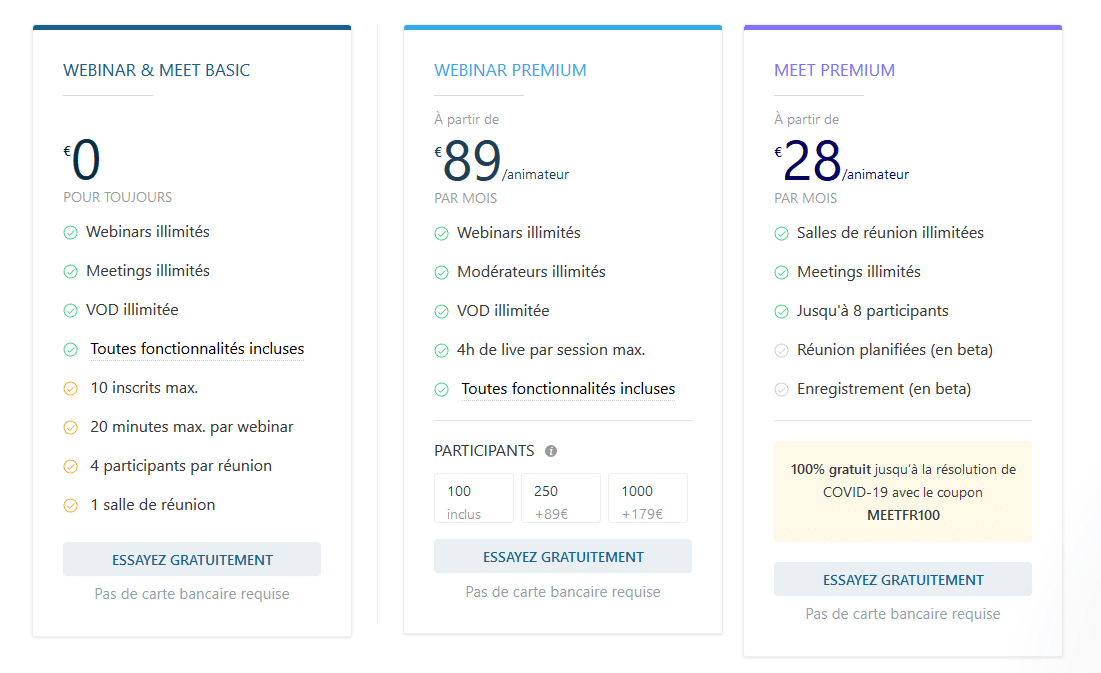This screenshot has height=673, width=1101.
Task: Click the grey check icon beside Réunion planifiées (en beta)
Action: click(x=782, y=351)
